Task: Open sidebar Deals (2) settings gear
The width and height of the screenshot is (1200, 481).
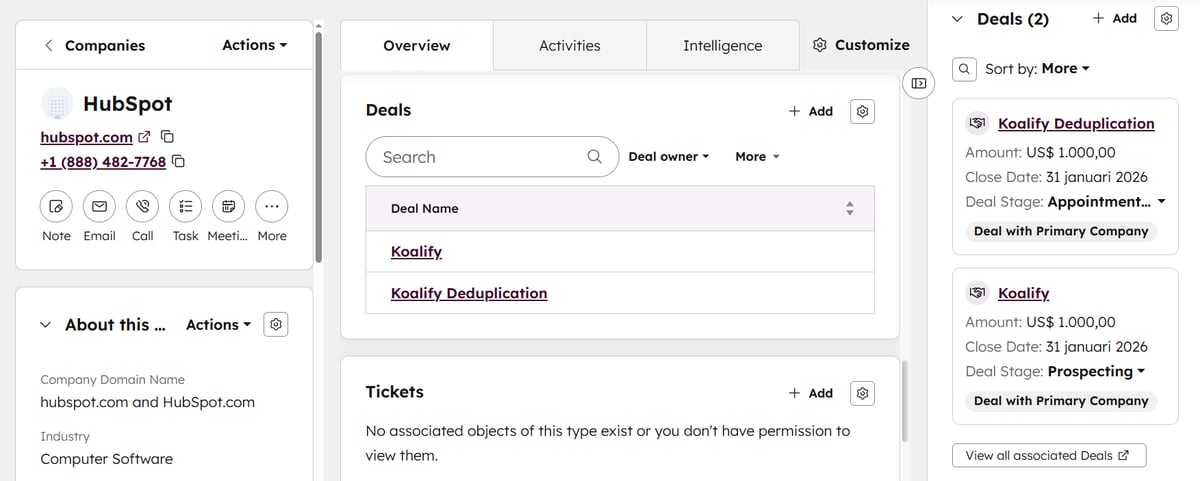Action: point(1166,18)
